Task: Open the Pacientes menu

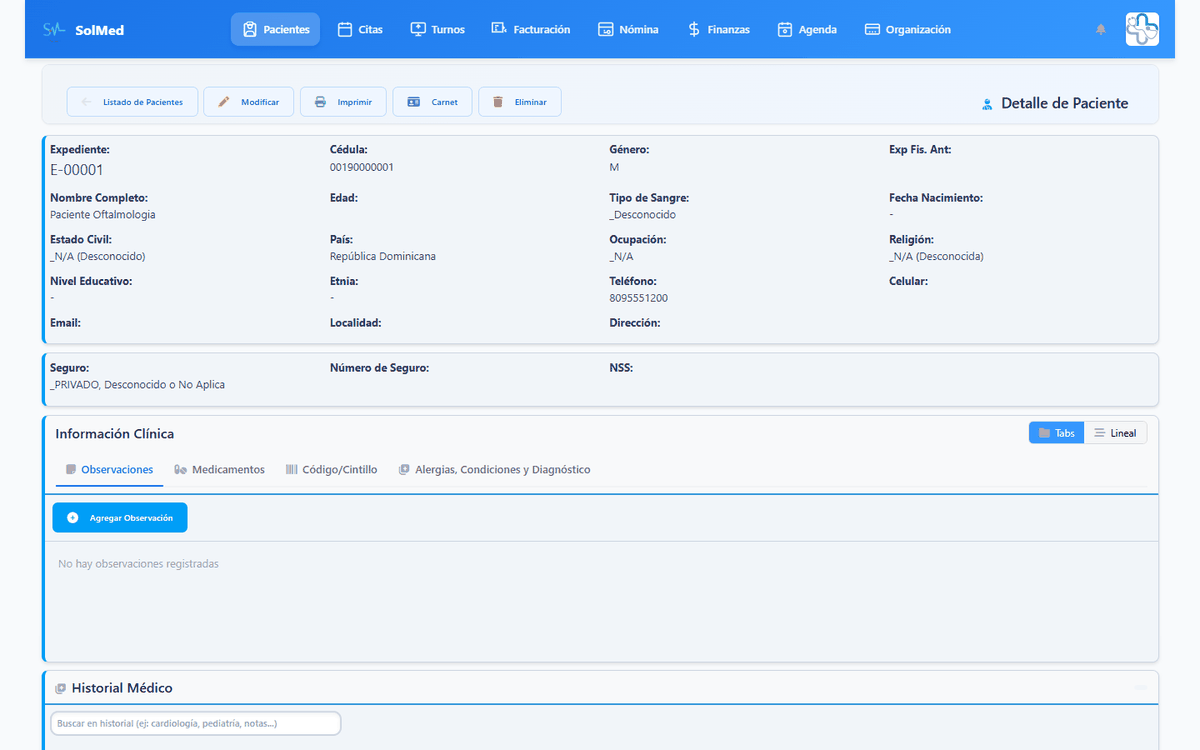Action: point(275,30)
